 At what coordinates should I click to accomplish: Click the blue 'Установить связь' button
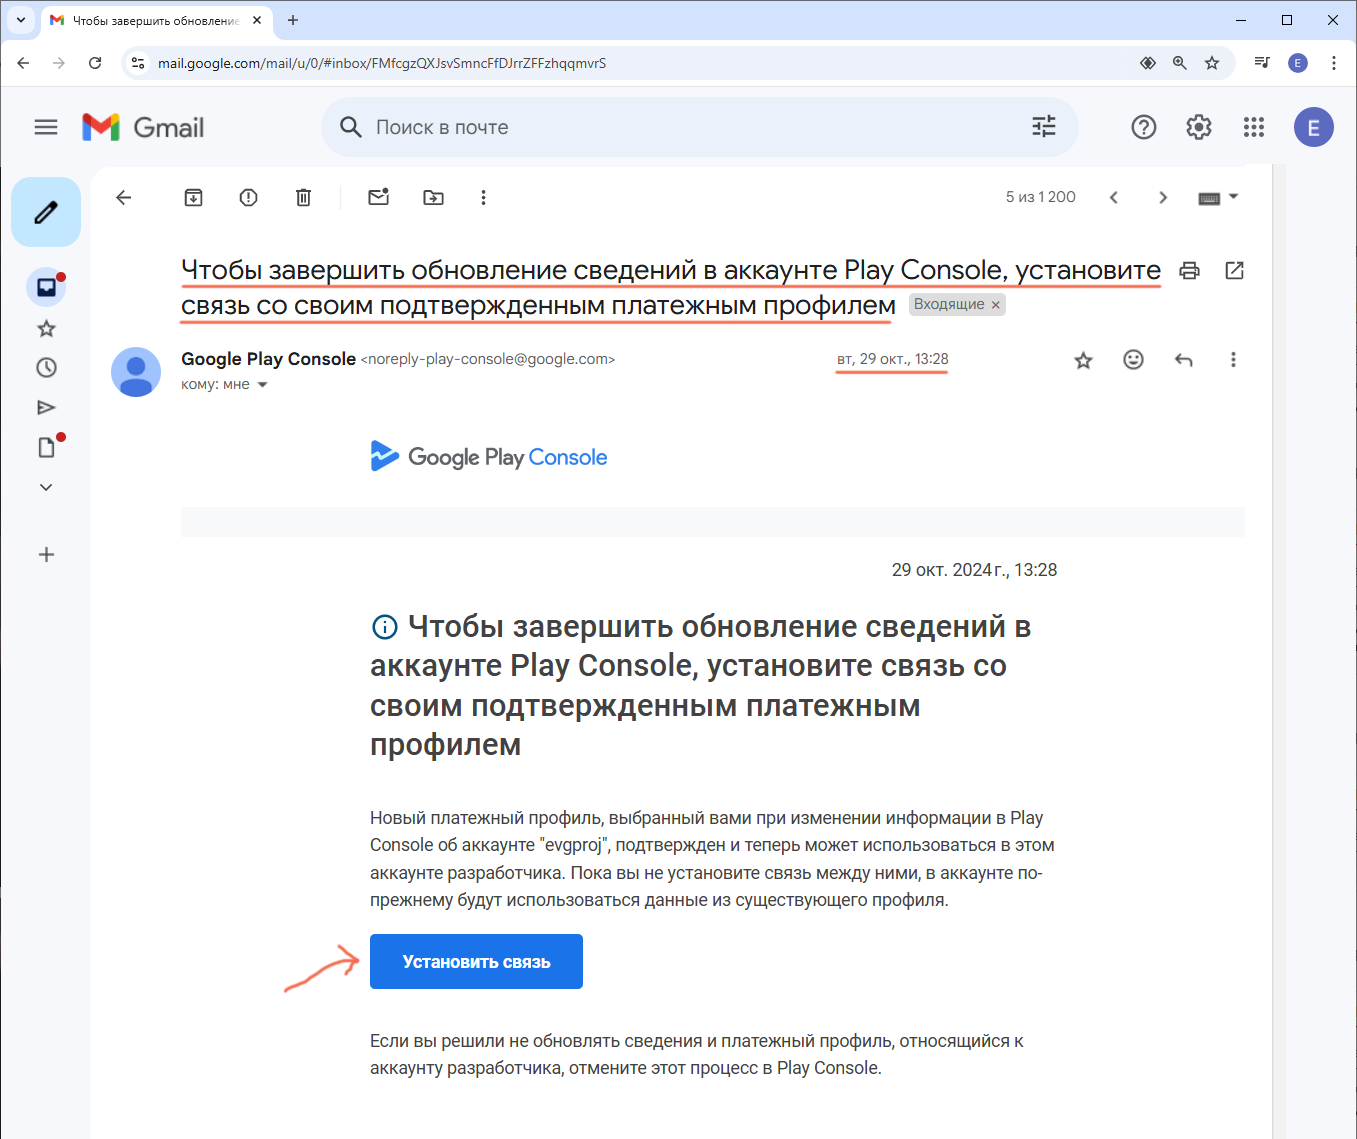tap(476, 961)
